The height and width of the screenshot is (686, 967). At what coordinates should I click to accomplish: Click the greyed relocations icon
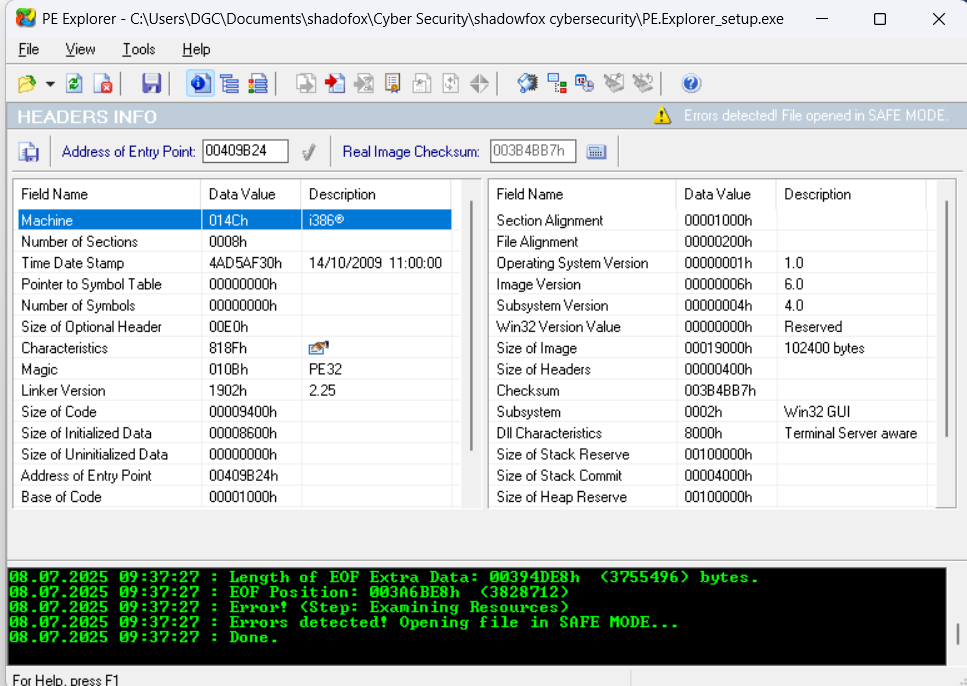point(451,83)
